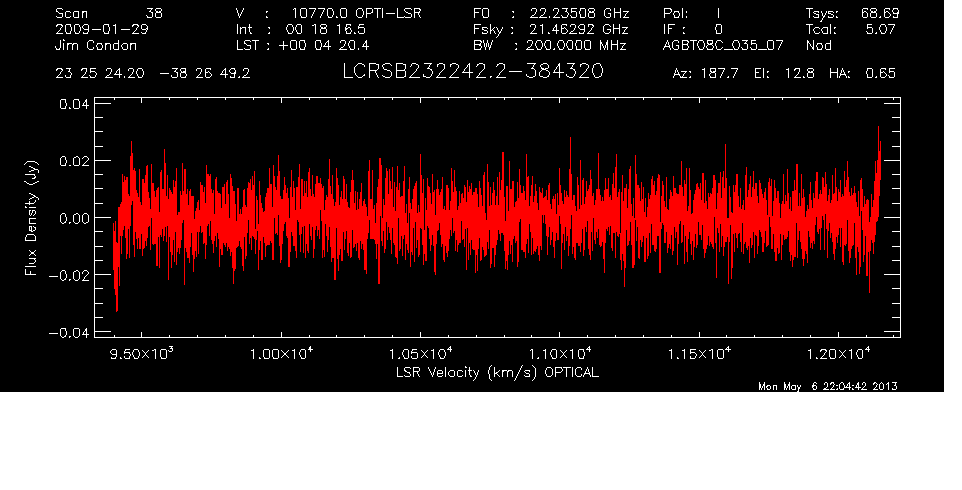
Task: Select the Tsys value 68.69
Action: [x=879, y=13]
